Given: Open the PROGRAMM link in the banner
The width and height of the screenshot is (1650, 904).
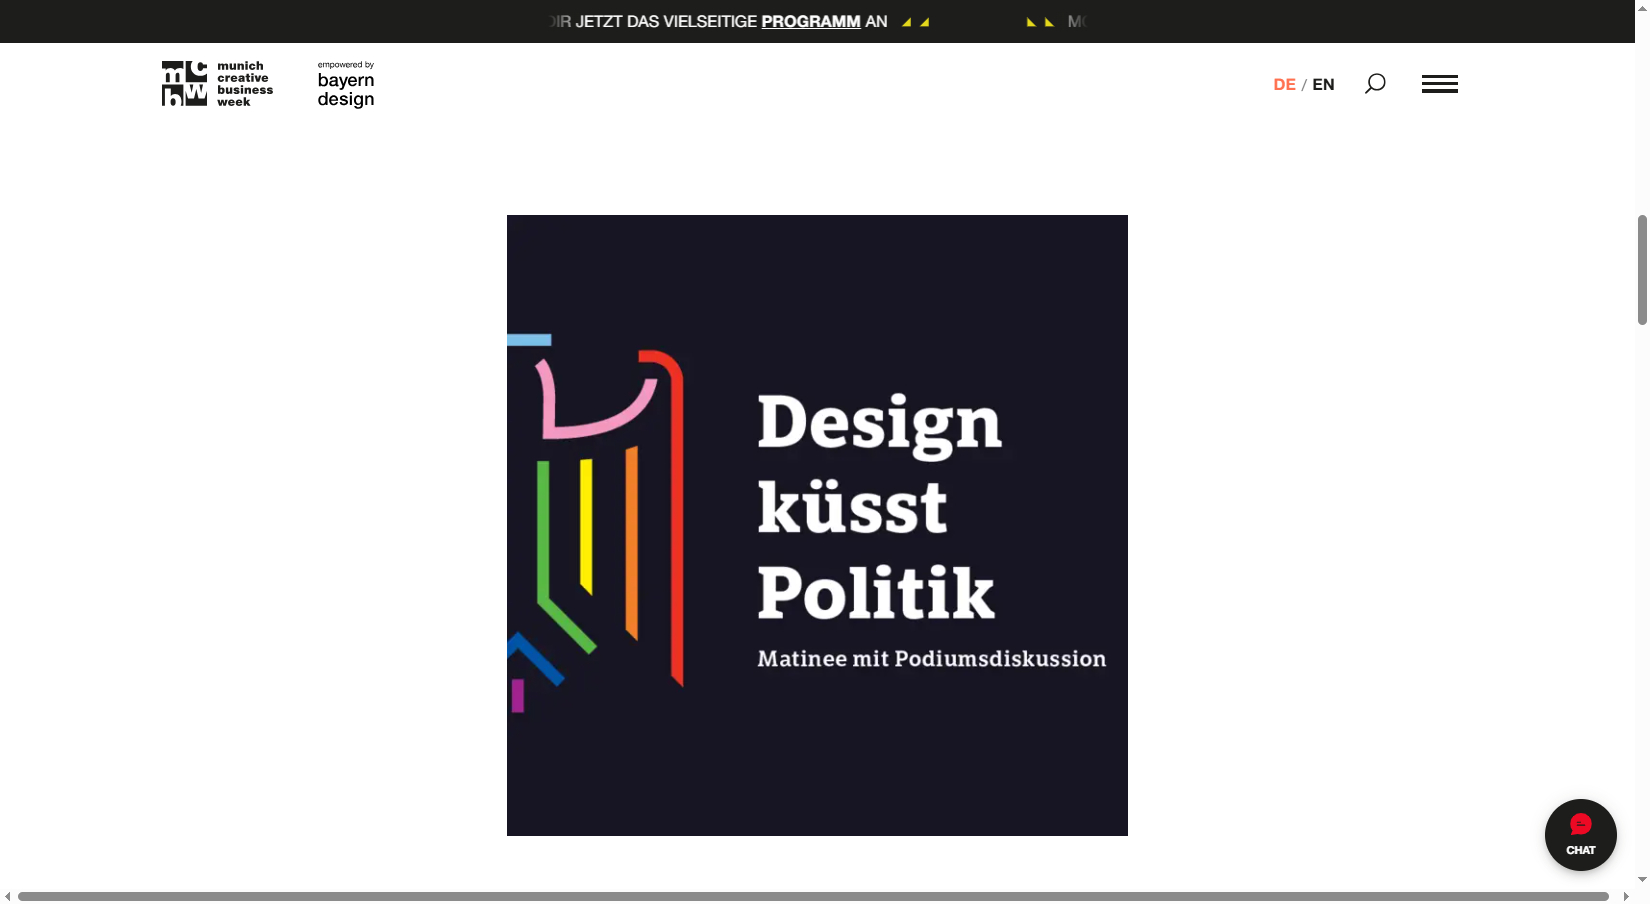Looking at the screenshot, I should (x=811, y=22).
